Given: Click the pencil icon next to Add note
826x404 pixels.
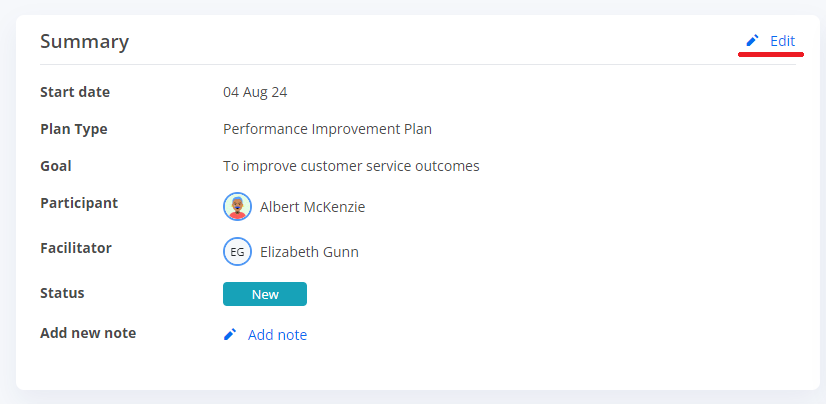Looking at the screenshot, I should click(230, 334).
